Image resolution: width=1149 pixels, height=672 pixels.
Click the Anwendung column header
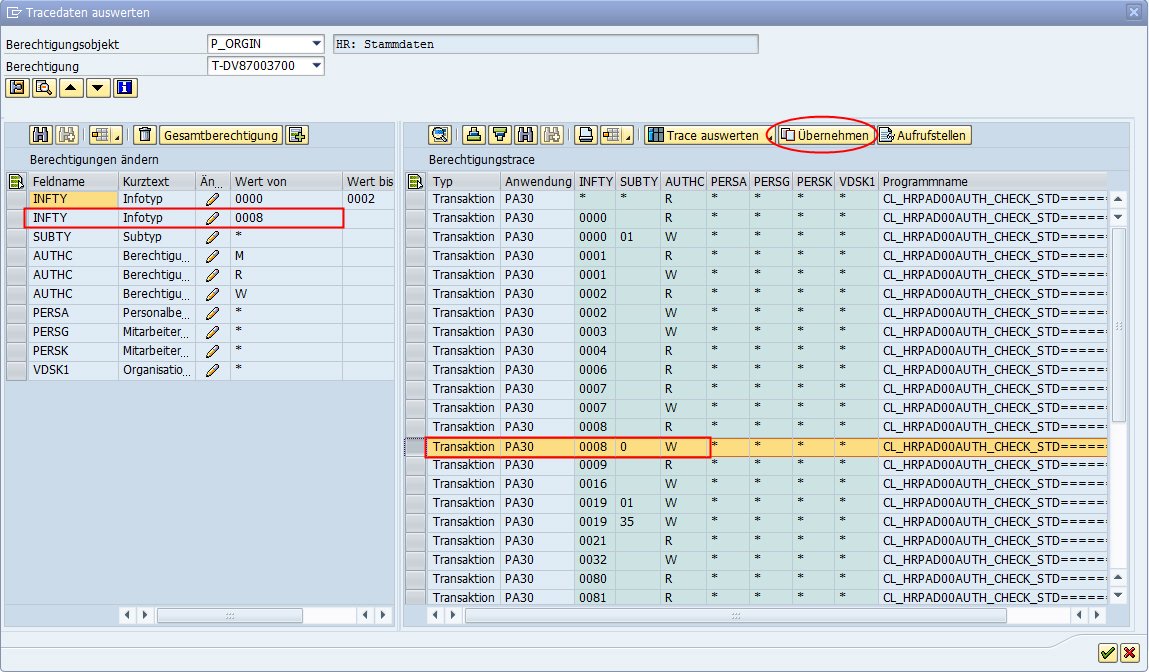(538, 181)
